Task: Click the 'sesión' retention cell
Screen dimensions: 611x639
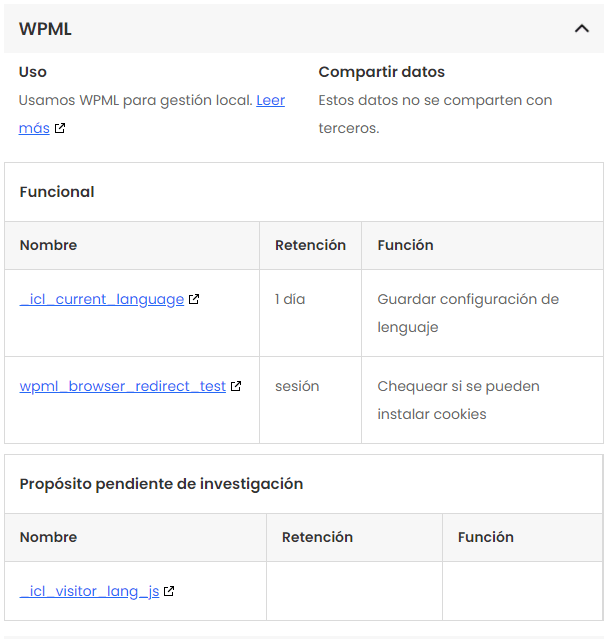Action: point(297,386)
